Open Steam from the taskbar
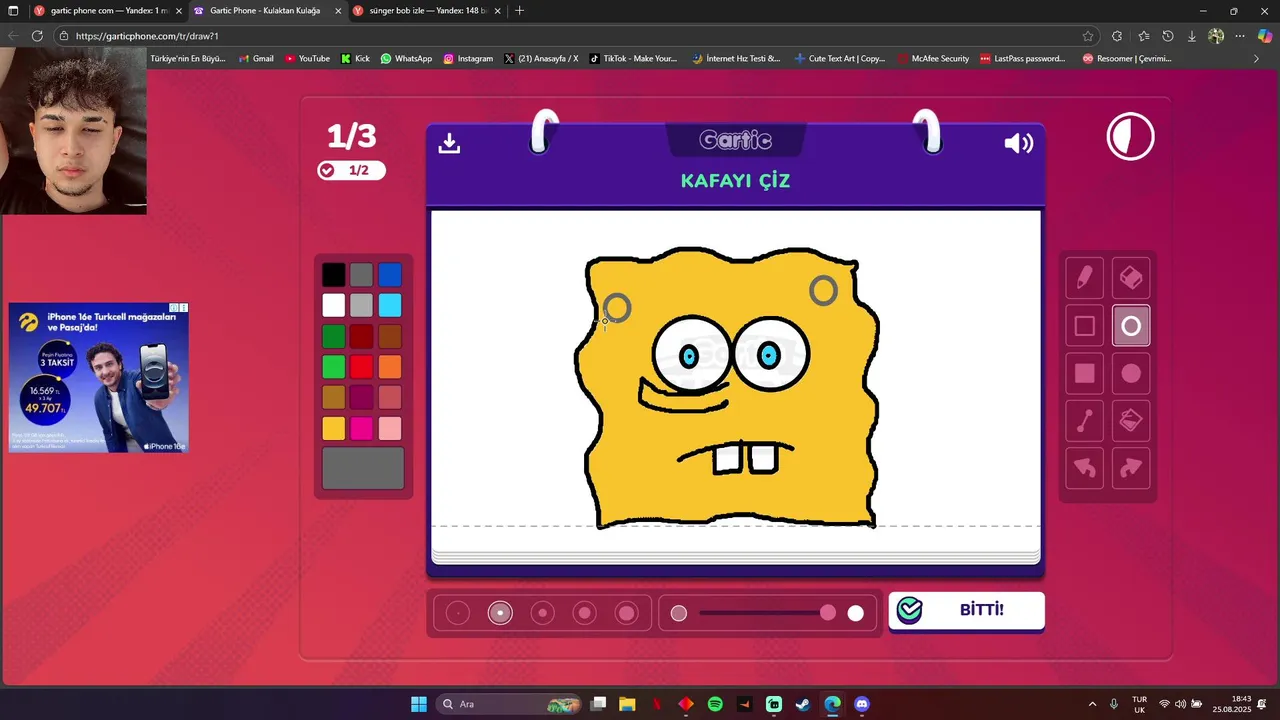 click(x=803, y=704)
